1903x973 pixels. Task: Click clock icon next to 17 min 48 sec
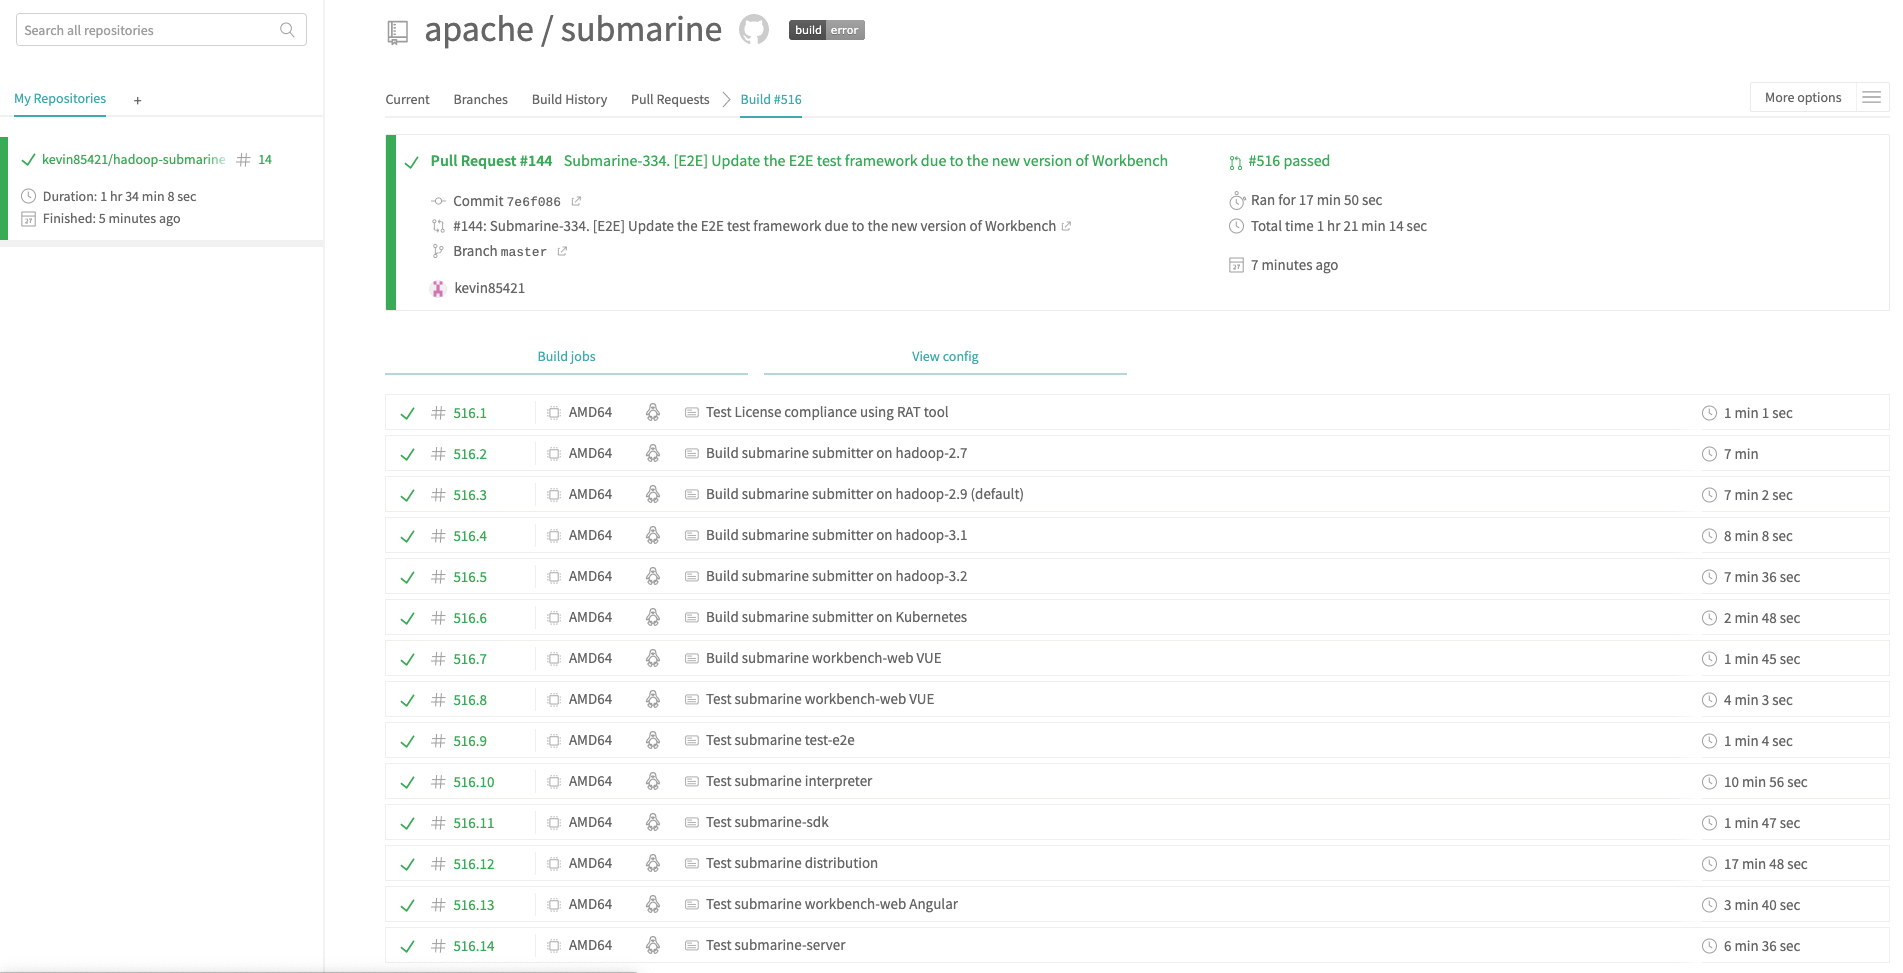click(1710, 864)
